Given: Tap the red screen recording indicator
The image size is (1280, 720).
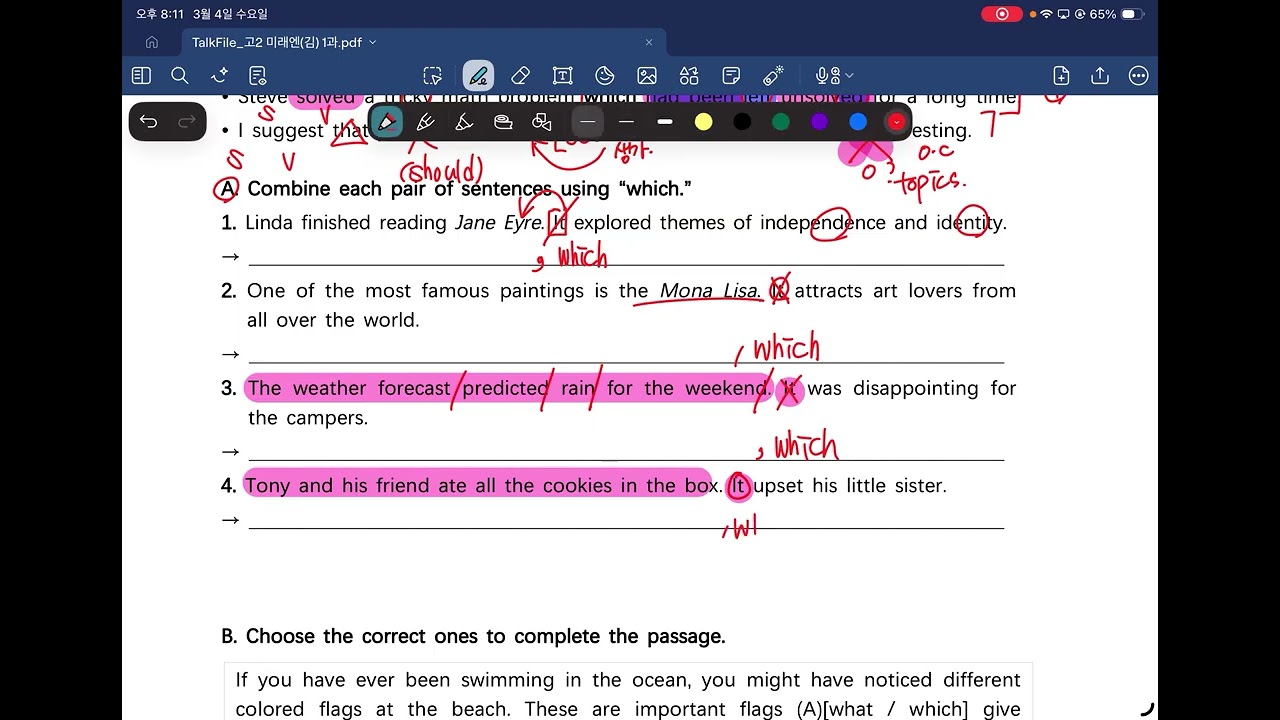Looking at the screenshot, I should (x=1001, y=14).
